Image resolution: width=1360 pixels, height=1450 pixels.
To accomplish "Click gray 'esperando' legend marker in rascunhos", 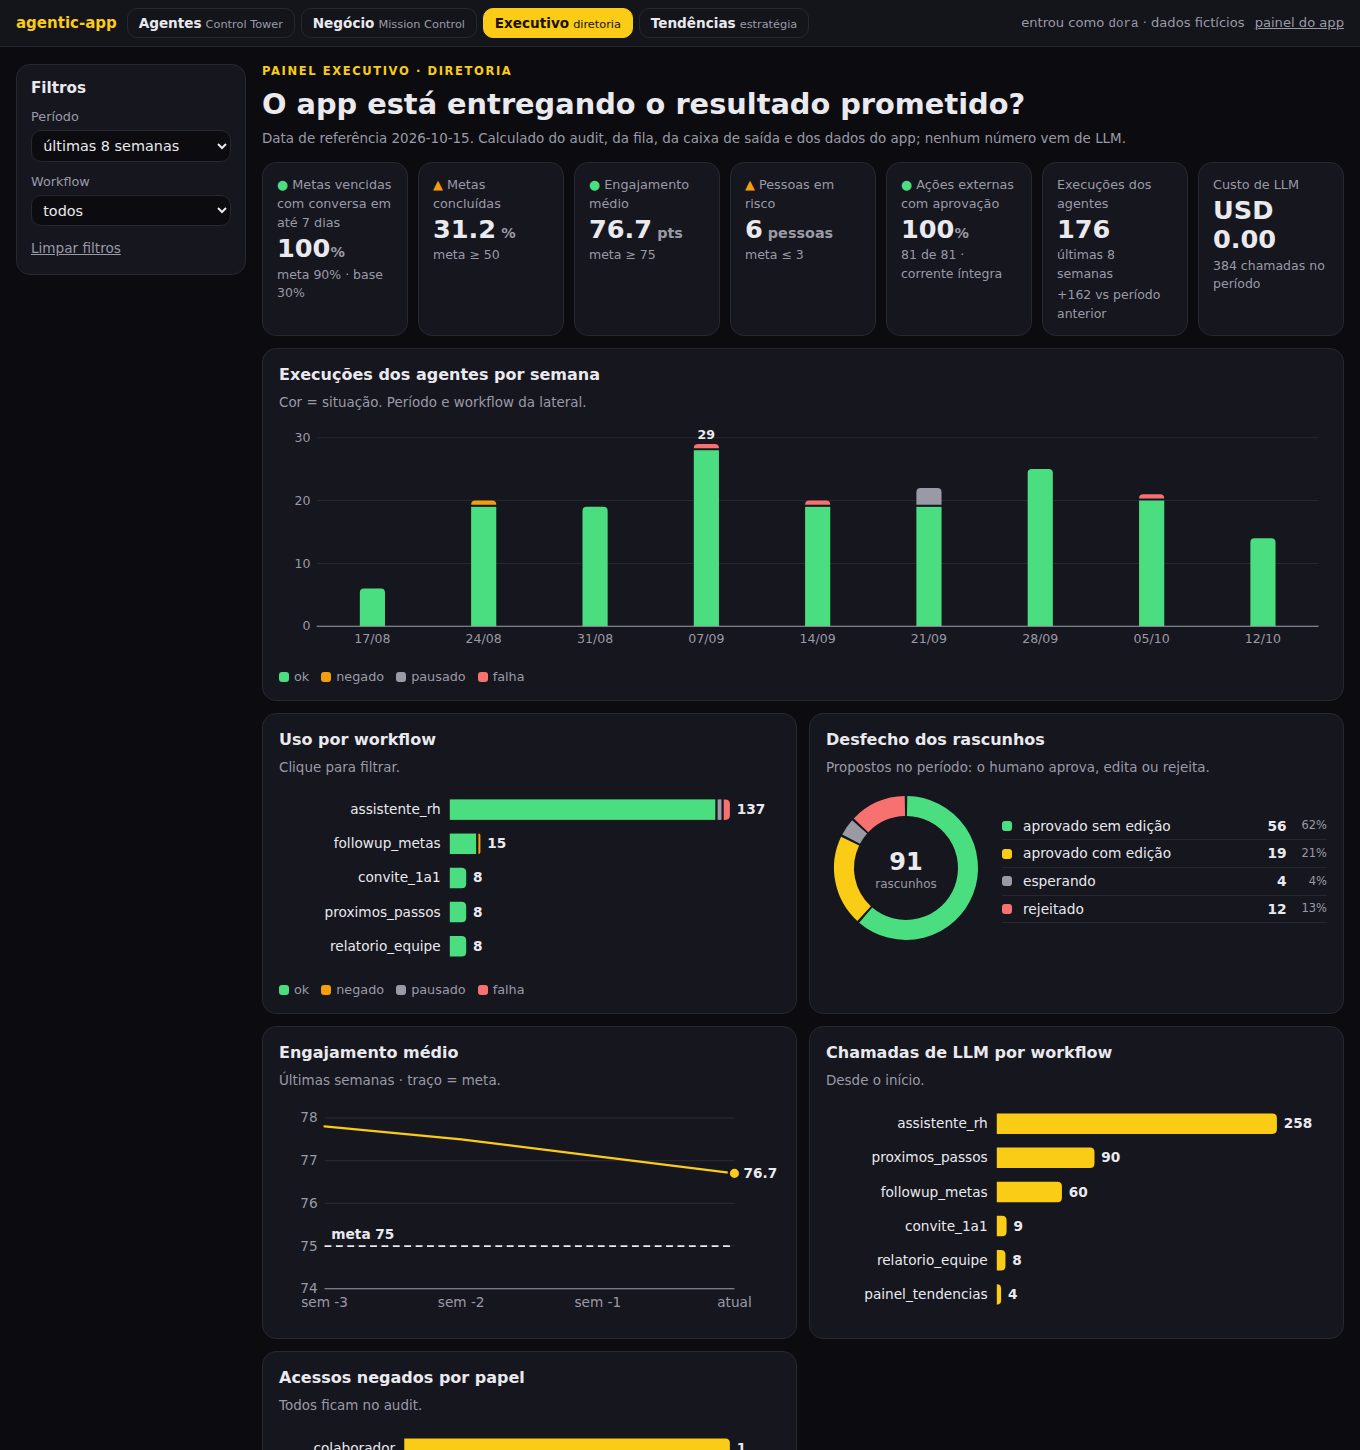I will coord(1007,881).
